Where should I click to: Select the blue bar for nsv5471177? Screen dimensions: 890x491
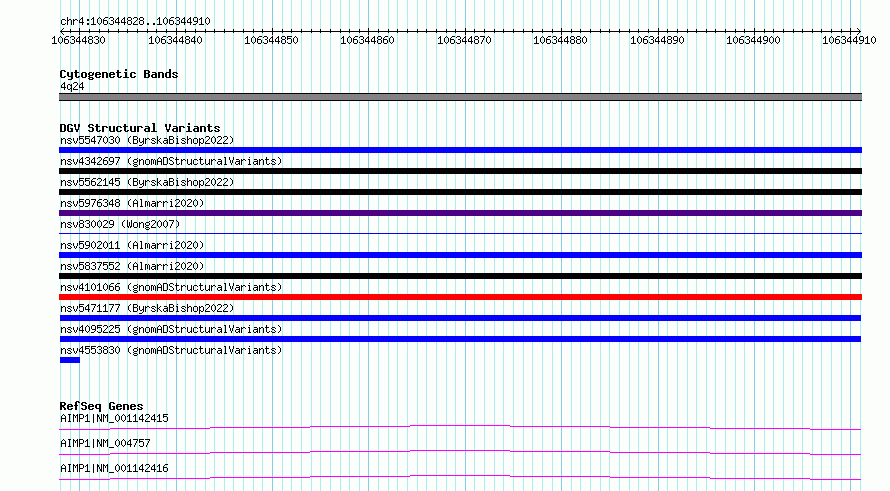tap(460, 318)
